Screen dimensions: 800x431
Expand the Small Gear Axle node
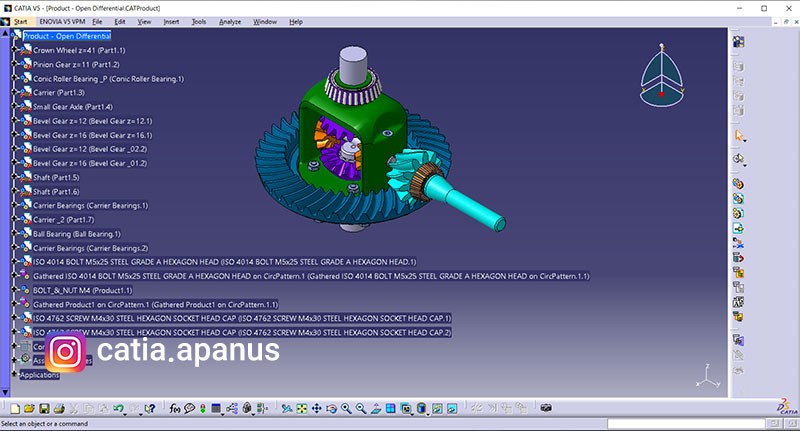pos(15,107)
